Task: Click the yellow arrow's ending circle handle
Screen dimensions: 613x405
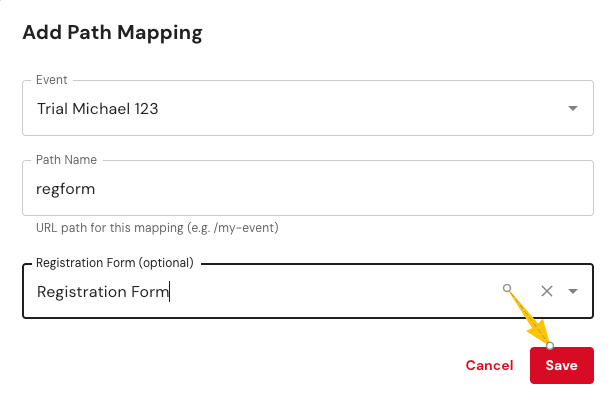Action: click(x=550, y=345)
